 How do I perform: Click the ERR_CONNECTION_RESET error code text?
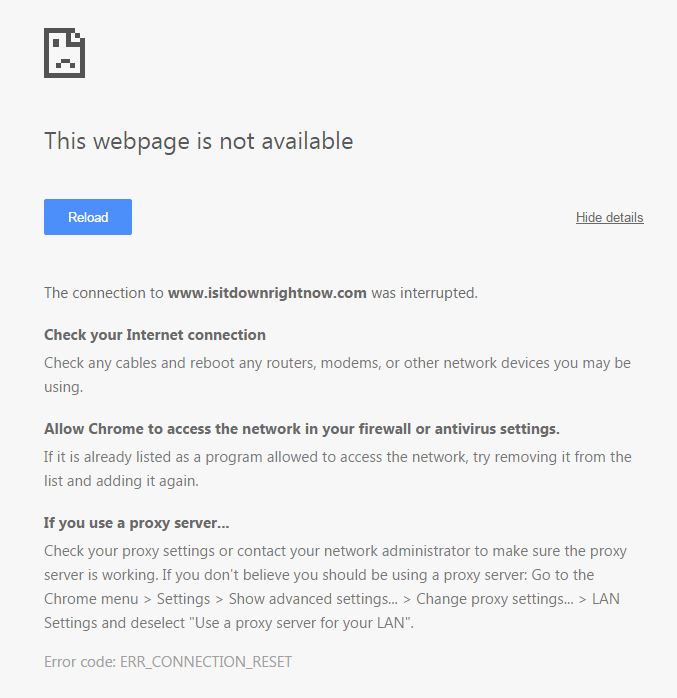[x=206, y=661]
